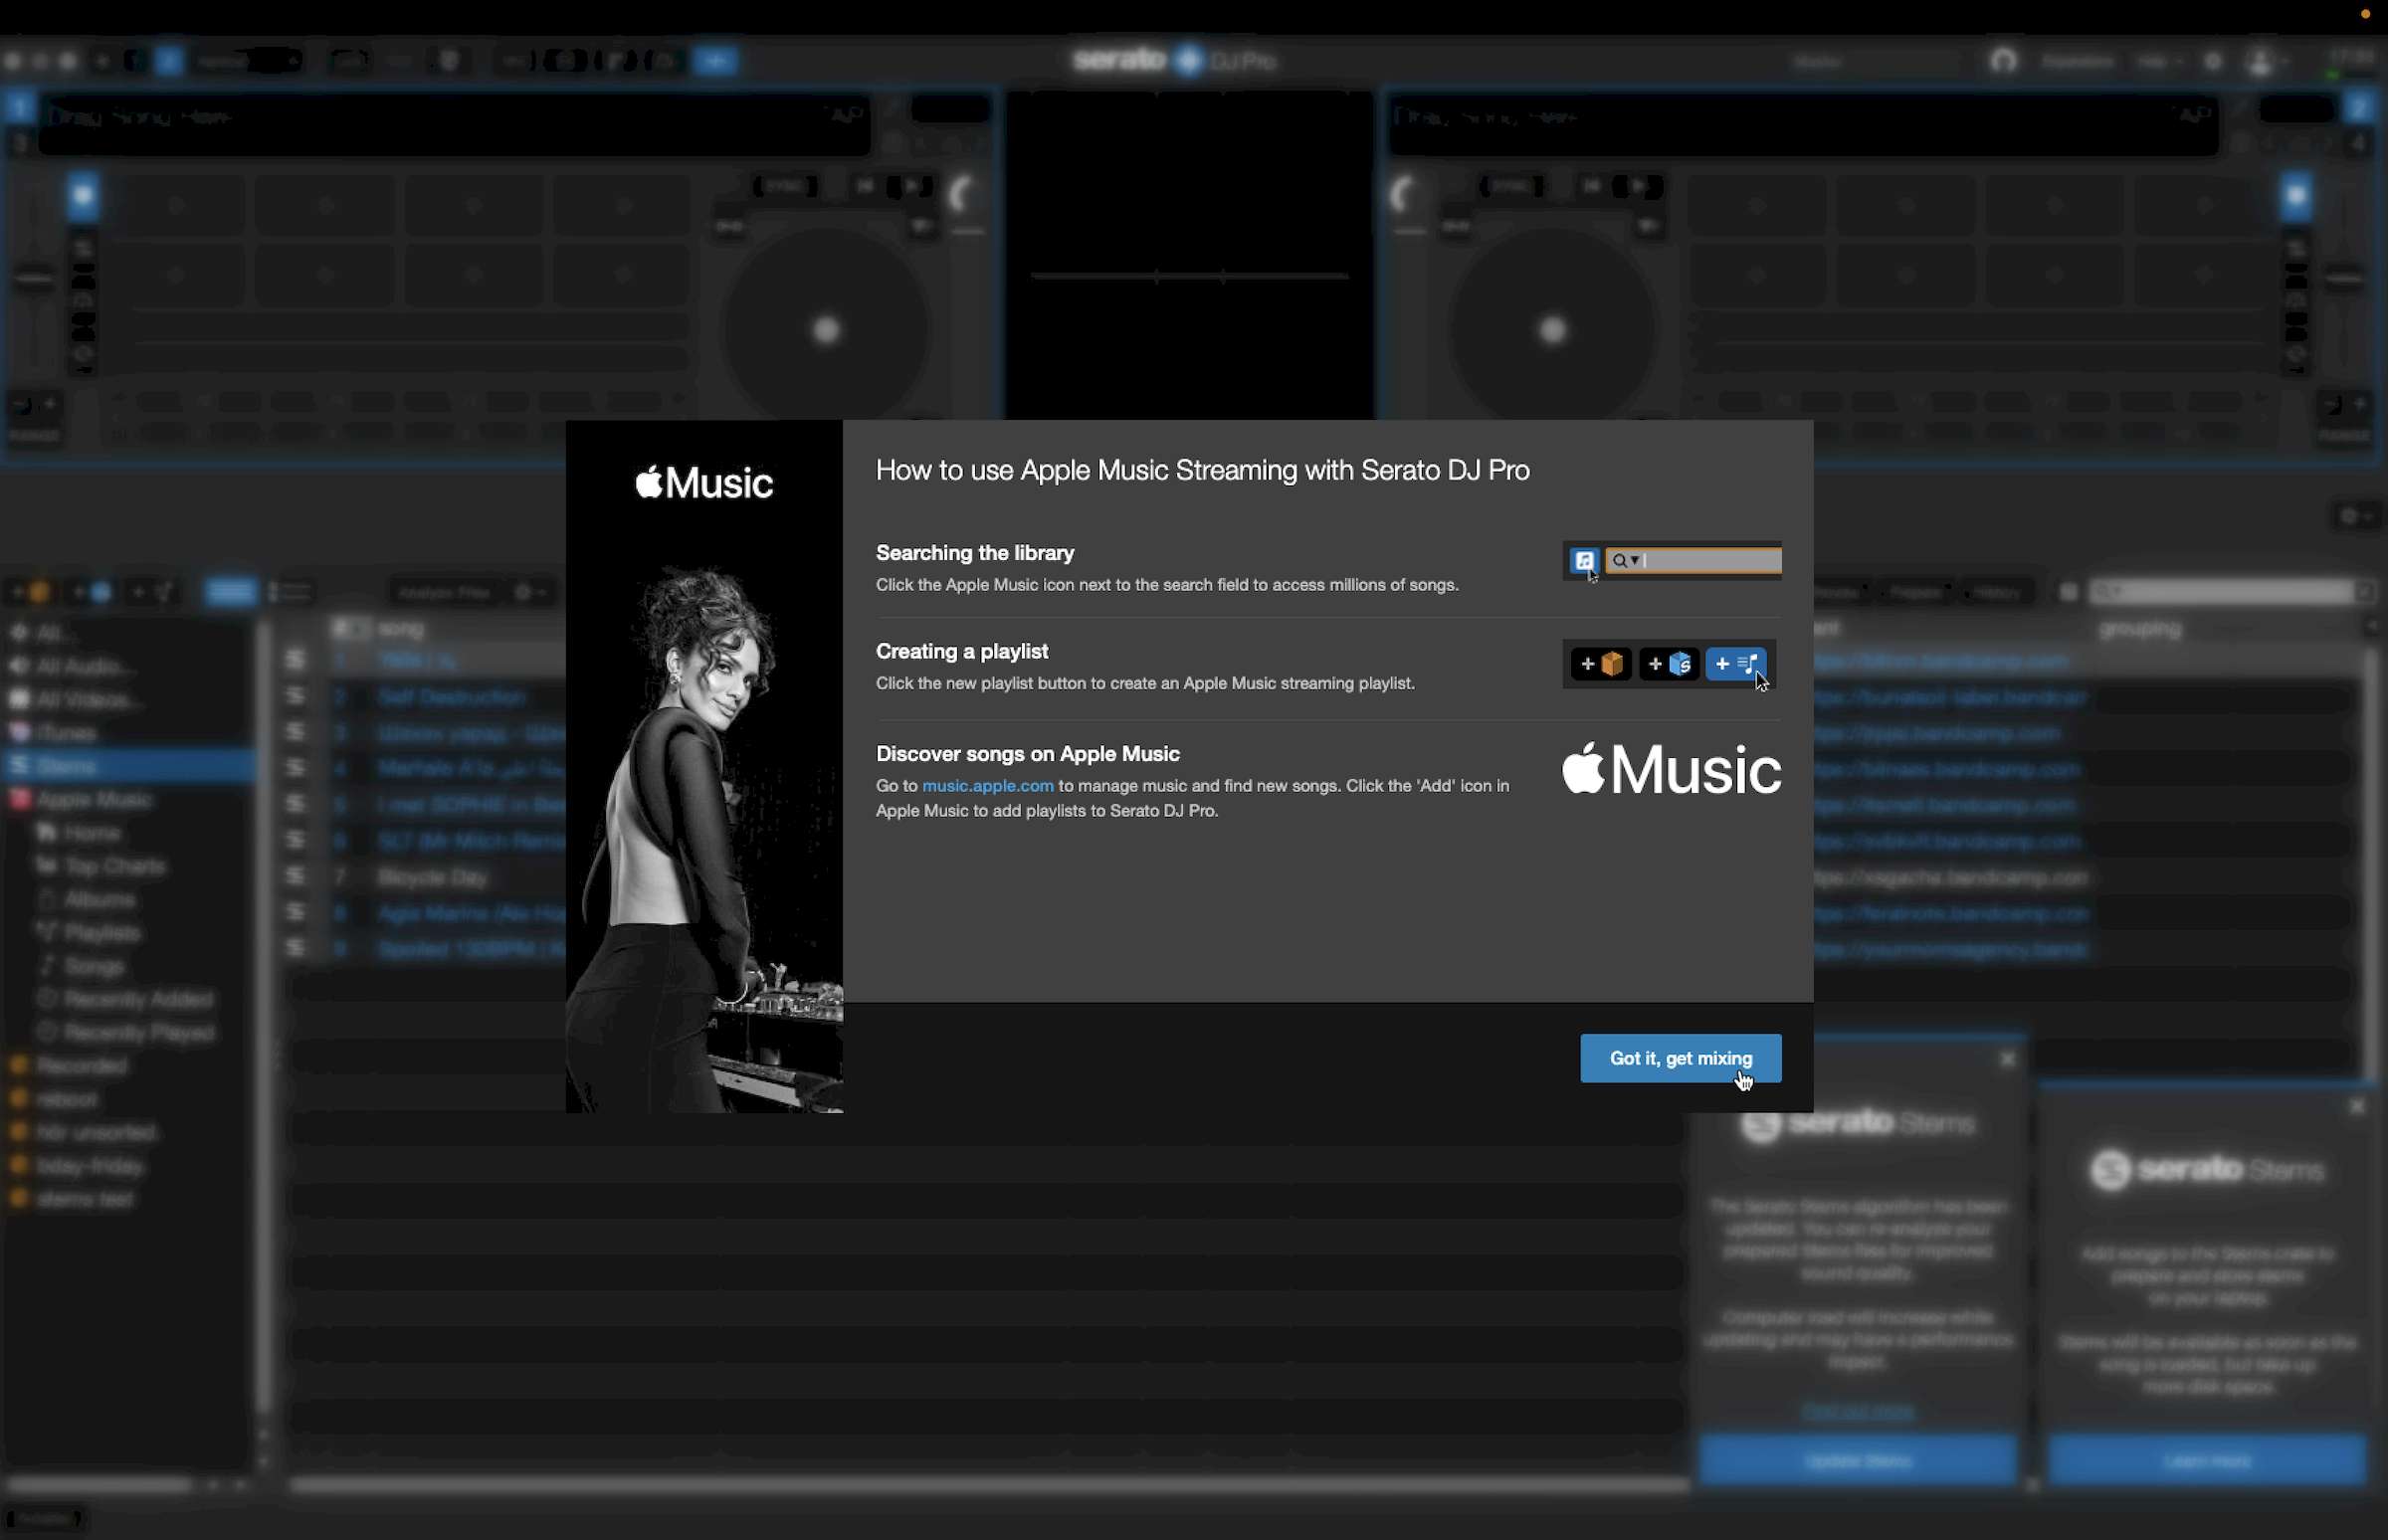This screenshot has width=2388, height=1540.
Task: Click the Analyze Files button
Action: [x=444, y=592]
